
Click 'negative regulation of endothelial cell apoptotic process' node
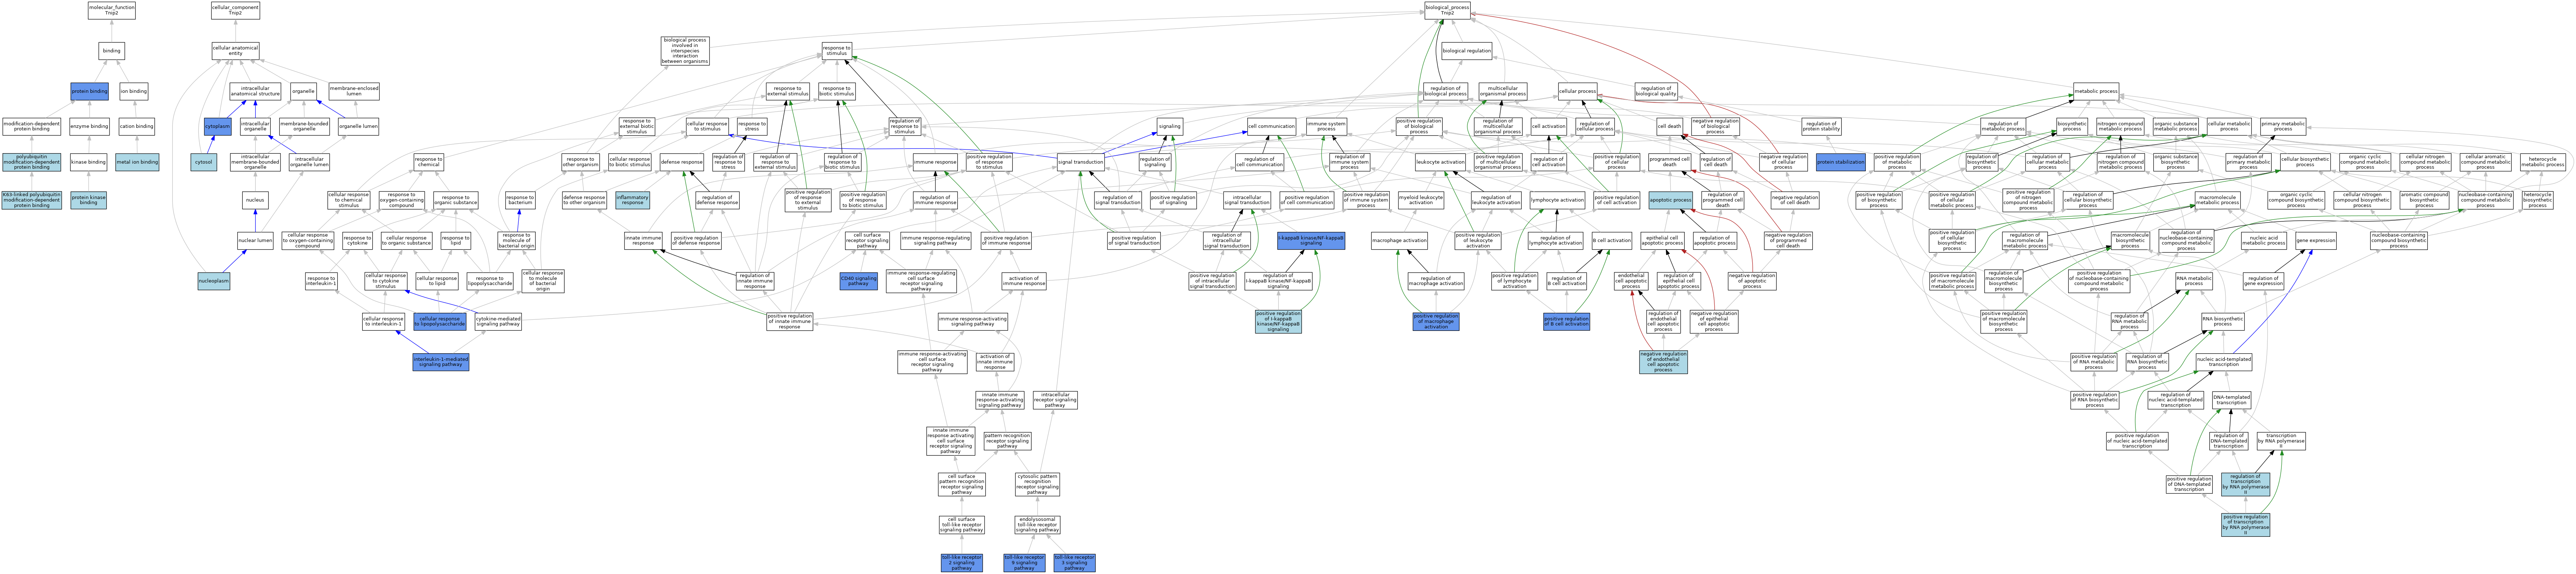[x=1663, y=362]
